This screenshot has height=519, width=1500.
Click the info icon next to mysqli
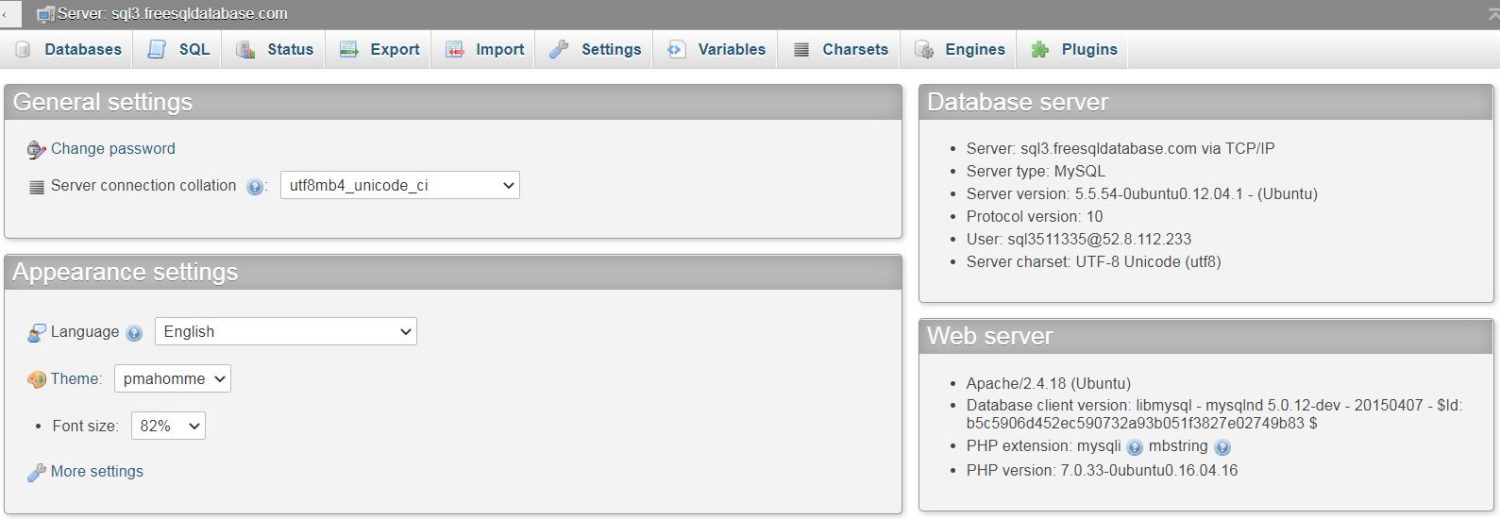click(1135, 448)
